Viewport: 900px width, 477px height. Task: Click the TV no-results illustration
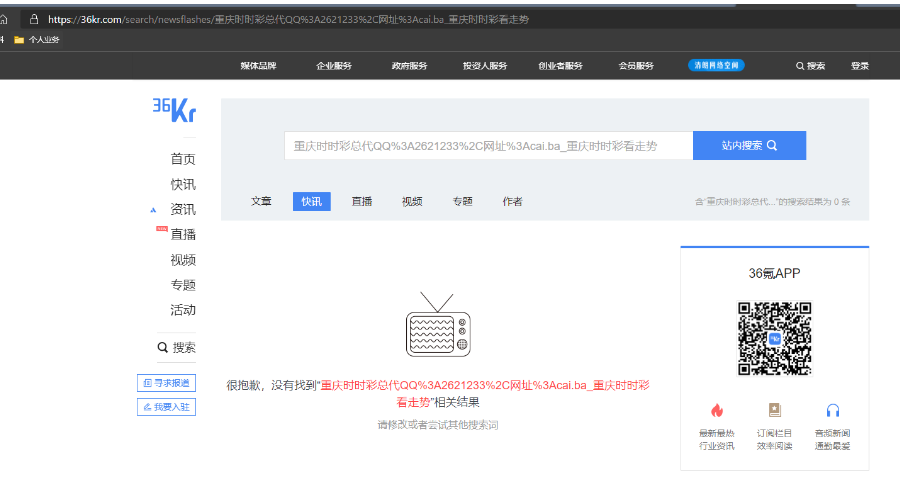pos(437,325)
